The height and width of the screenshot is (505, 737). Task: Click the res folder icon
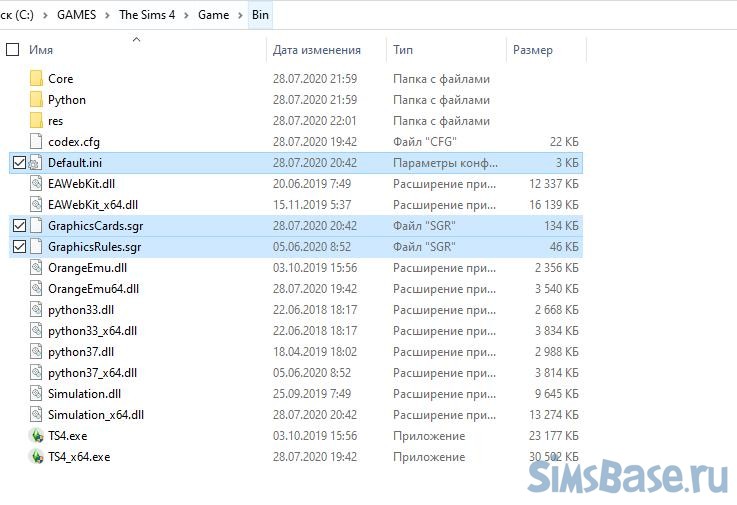[37, 121]
